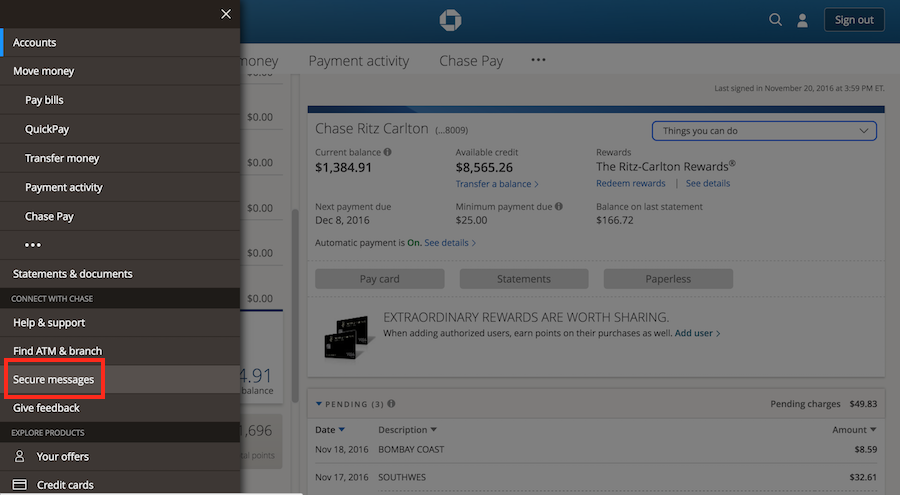
Task: Open Pay bills in the side menu
Action: point(120,100)
